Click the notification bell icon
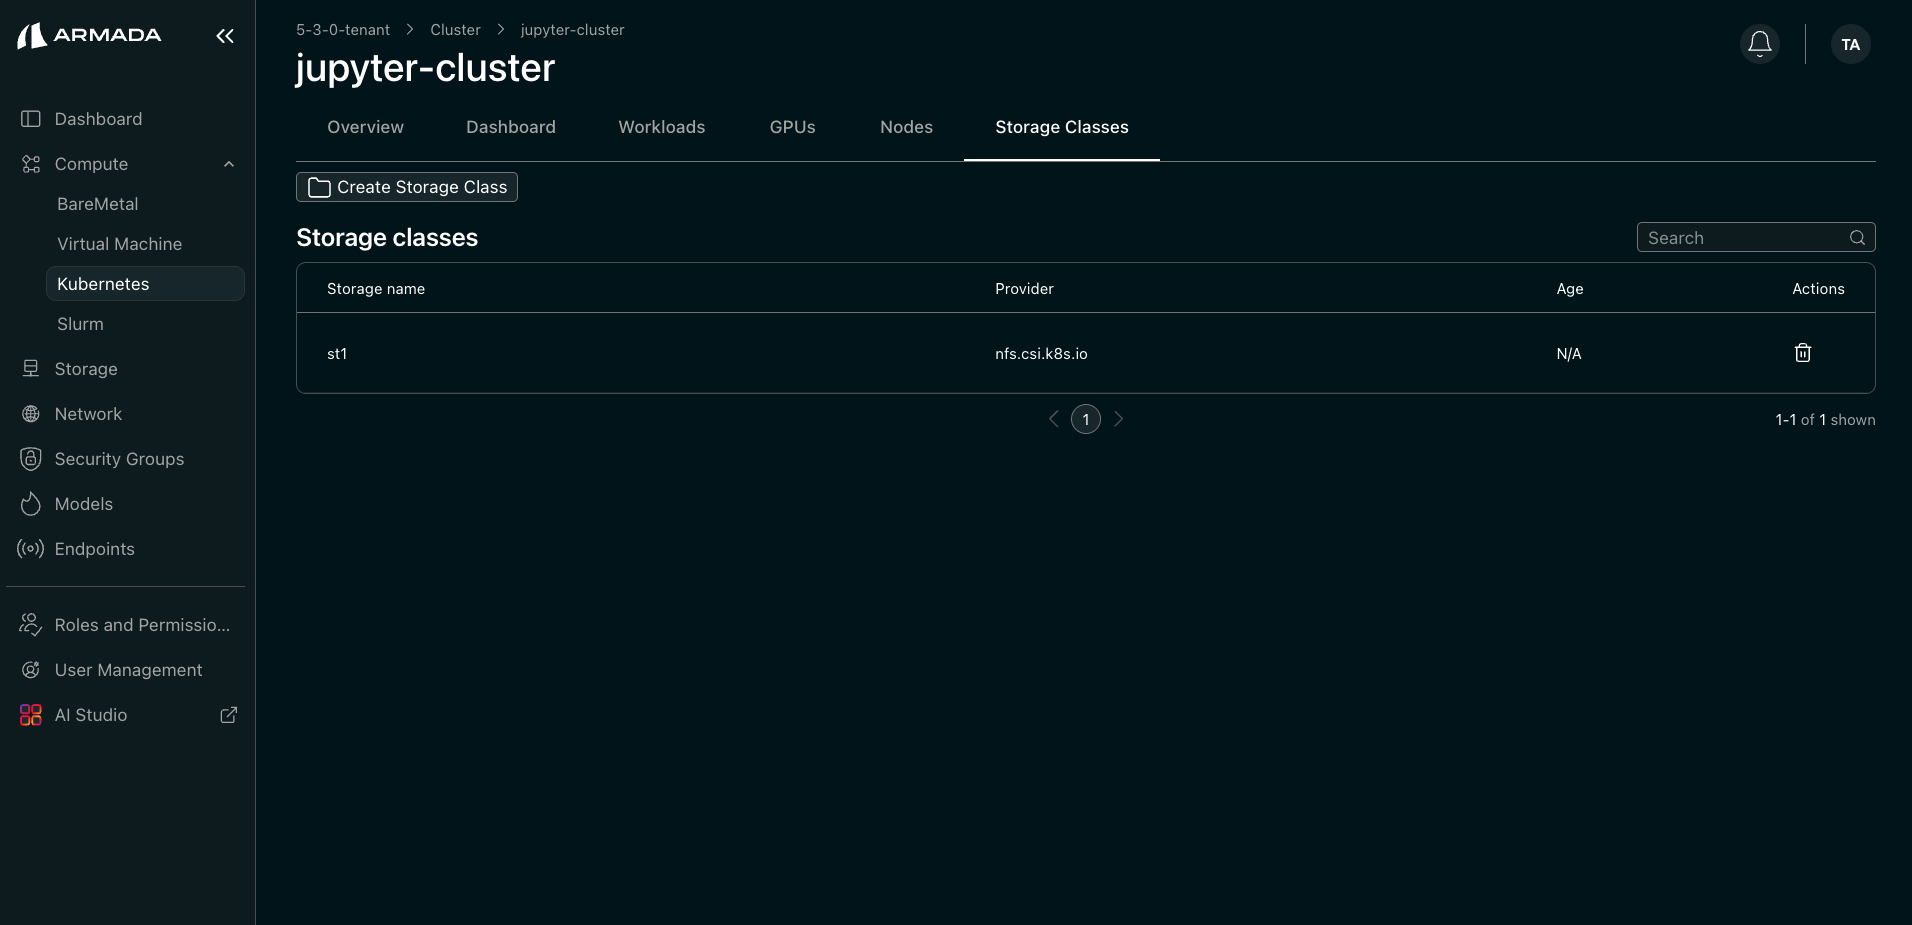1912x925 pixels. 1758,44
